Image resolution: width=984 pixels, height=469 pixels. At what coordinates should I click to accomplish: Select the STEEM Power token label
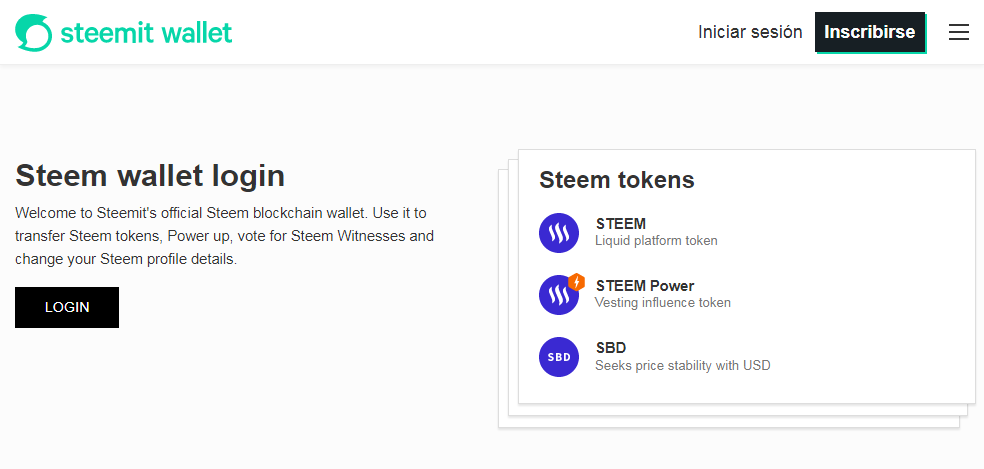644,286
